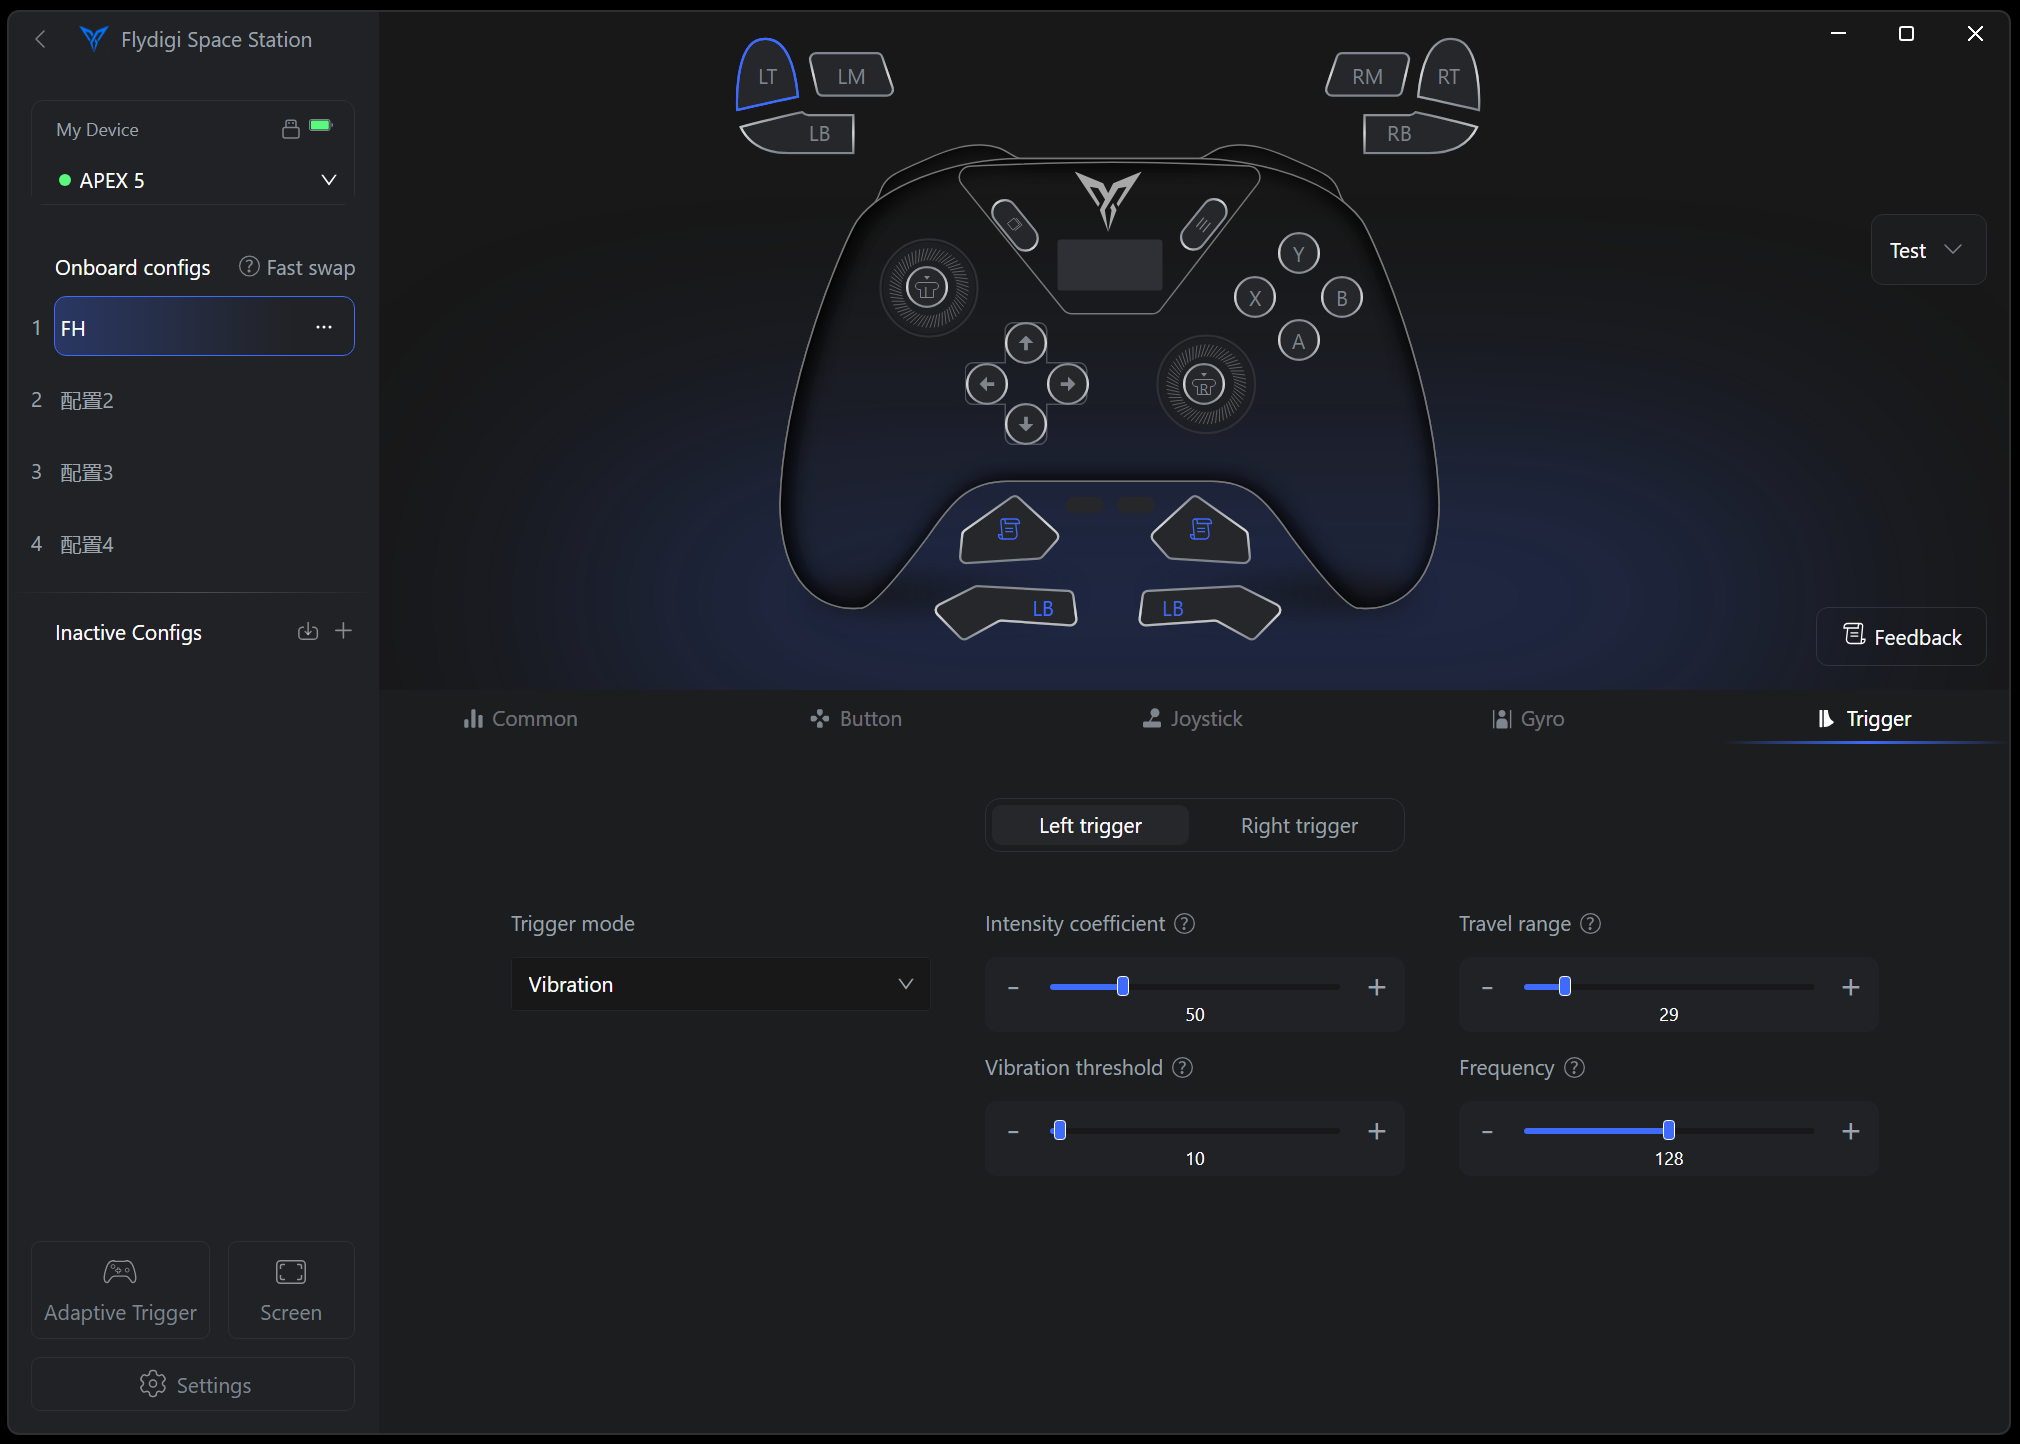This screenshot has height=1444, width=2020.
Task: Open the FH config options menu
Action: pyautogui.click(x=324, y=327)
